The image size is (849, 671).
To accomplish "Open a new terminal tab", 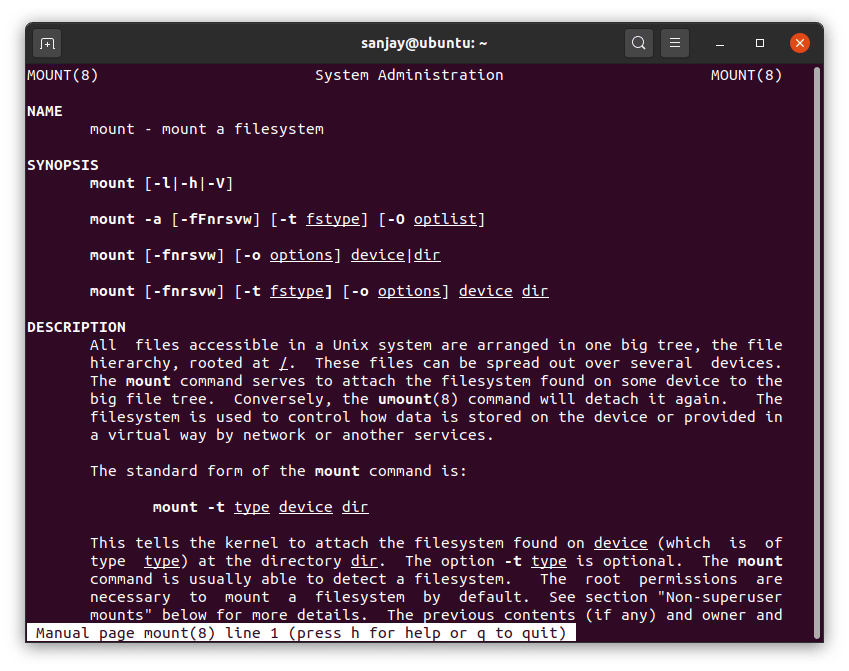I will (x=47, y=43).
